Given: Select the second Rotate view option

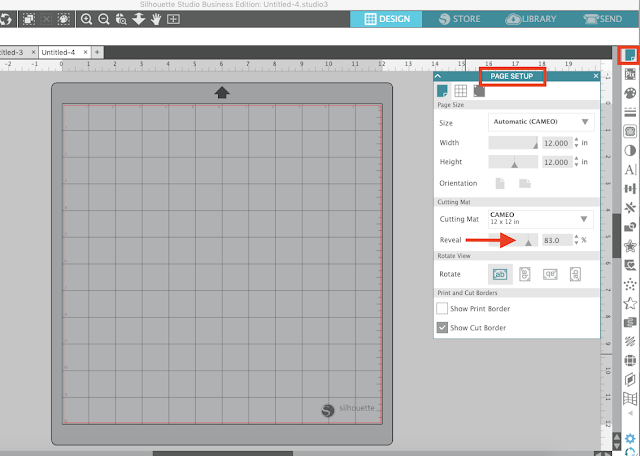Looking at the screenshot, I should [525, 274].
